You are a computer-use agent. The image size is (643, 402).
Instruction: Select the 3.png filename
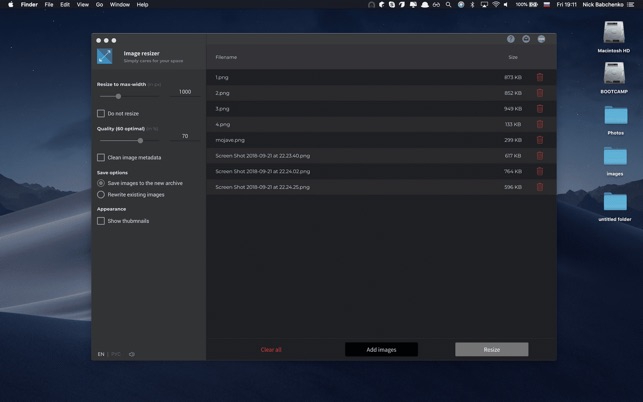(x=222, y=109)
